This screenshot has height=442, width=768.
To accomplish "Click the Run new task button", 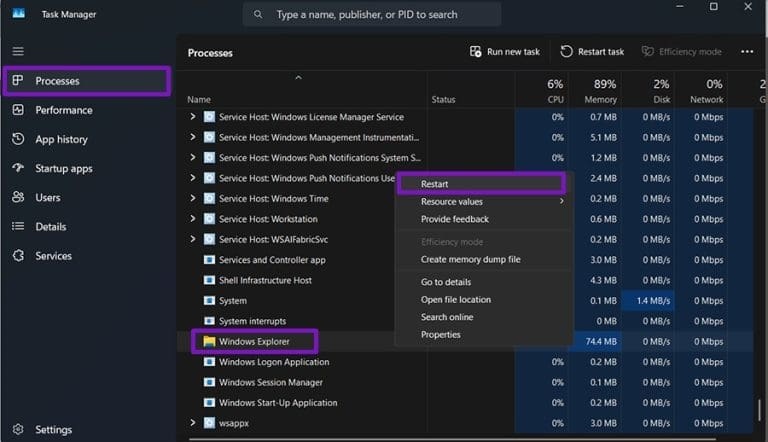I will coord(504,51).
